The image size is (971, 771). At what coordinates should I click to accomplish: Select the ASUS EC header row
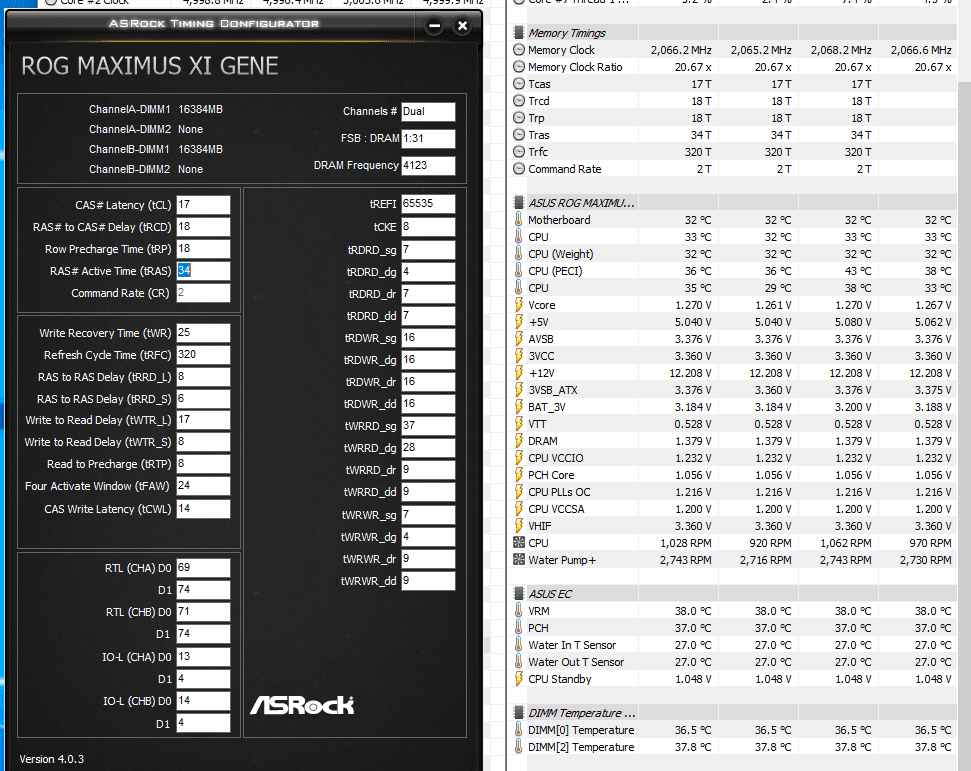click(x=734, y=594)
